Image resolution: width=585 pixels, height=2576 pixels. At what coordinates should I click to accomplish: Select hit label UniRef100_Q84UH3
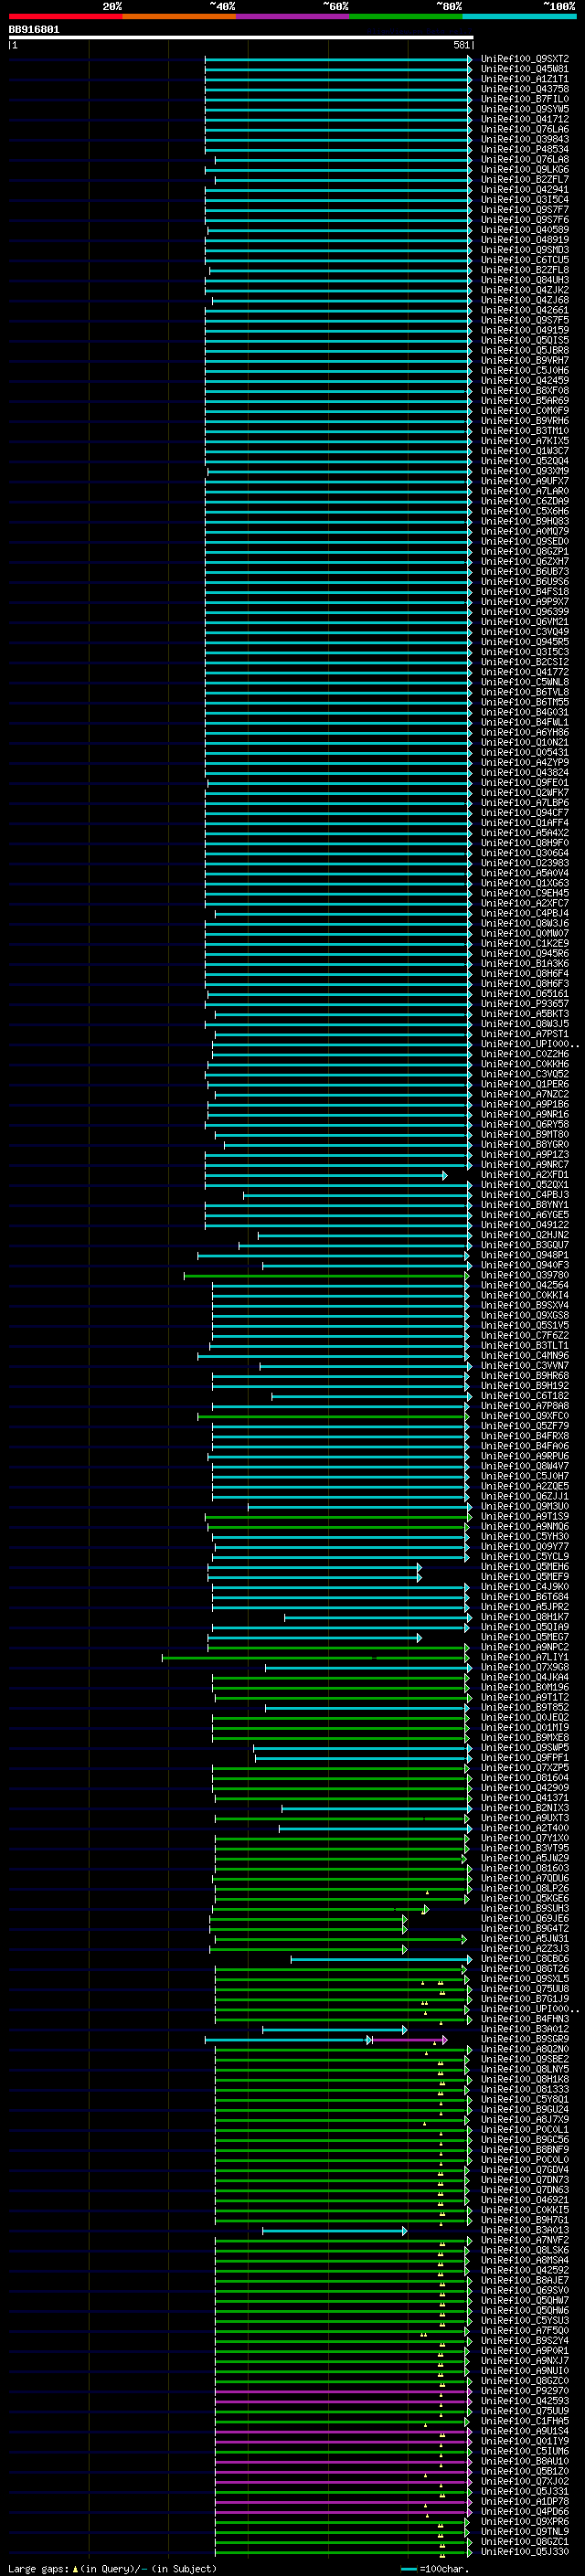click(x=525, y=280)
